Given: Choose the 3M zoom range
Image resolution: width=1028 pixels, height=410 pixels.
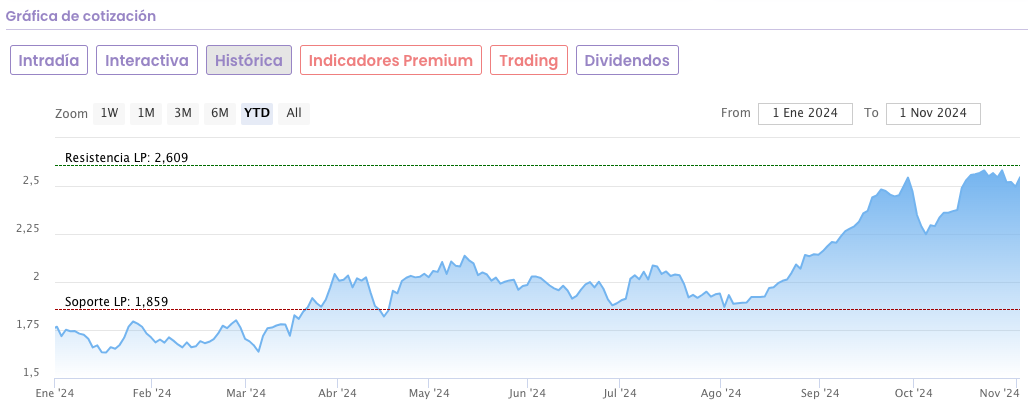Looking at the screenshot, I should (x=183, y=113).
